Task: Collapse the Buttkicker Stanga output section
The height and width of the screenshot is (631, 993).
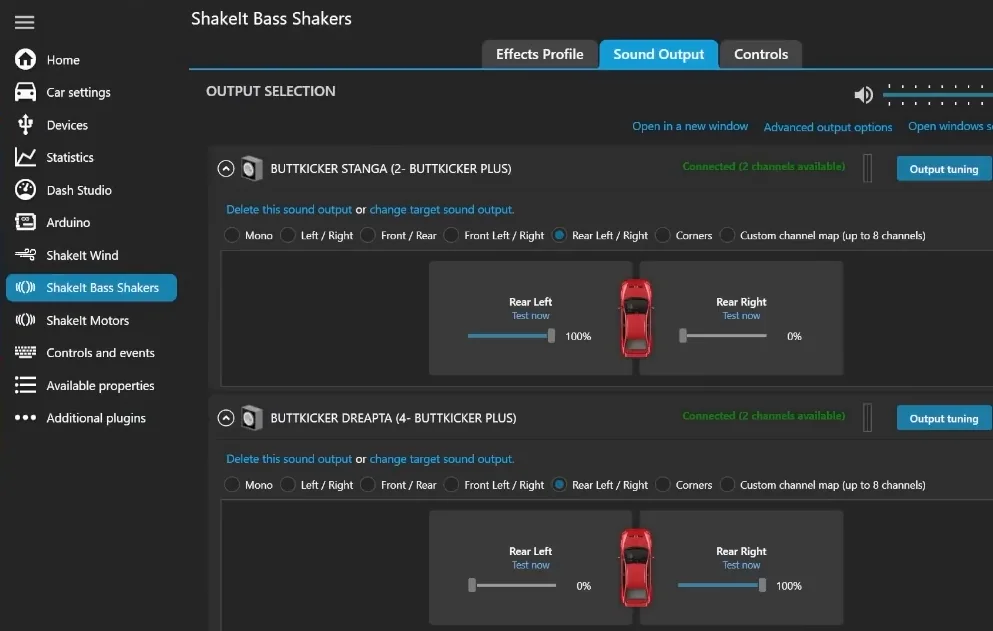Action: click(x=225, y=169)
